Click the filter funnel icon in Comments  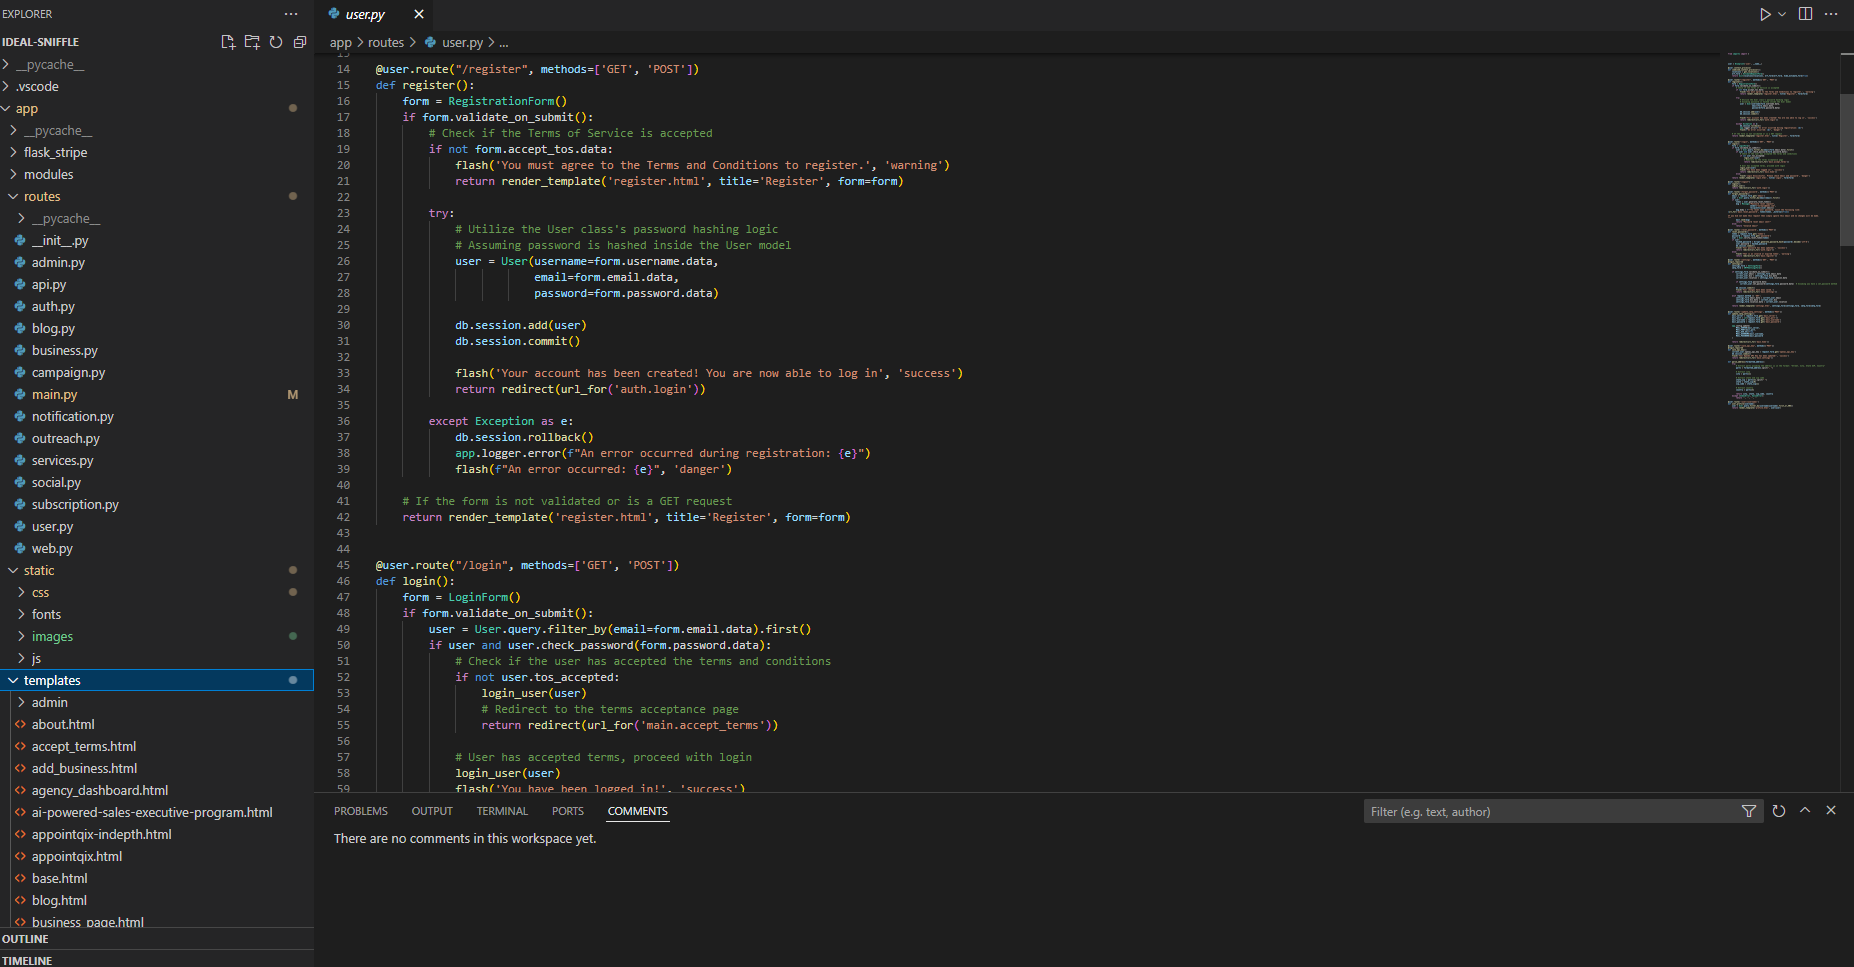point(1749,811)
